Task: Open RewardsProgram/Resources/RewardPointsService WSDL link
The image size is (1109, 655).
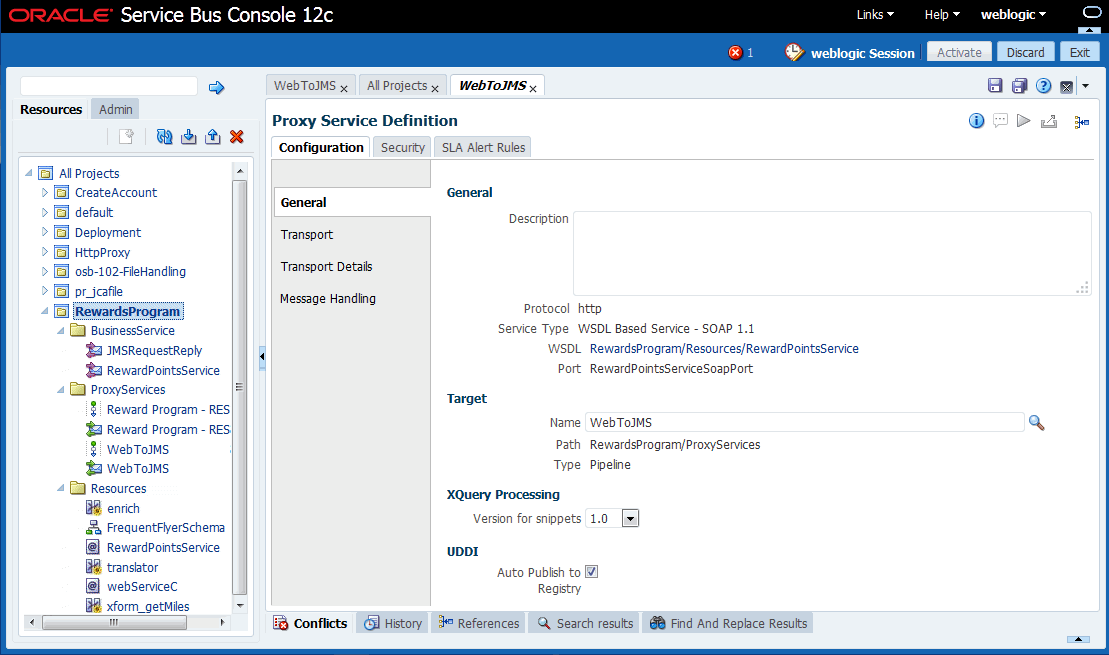Action: point(724,349)
